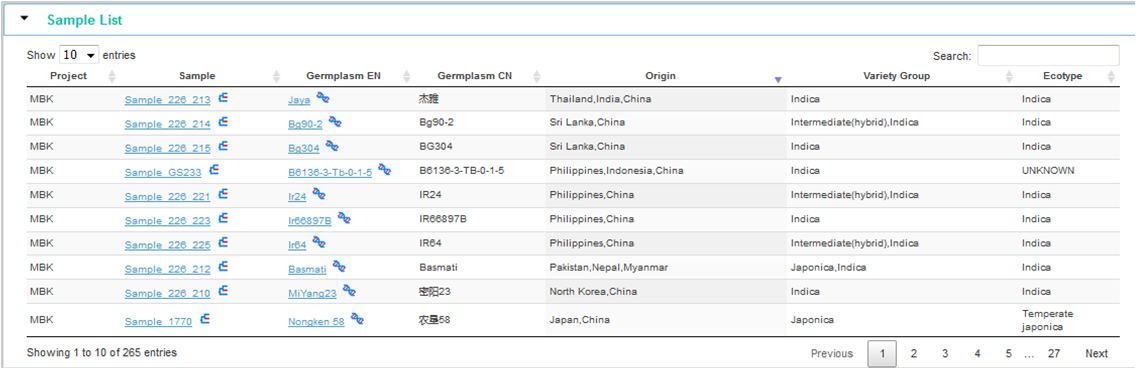Click the icon next to Sample_226_213
This screenshot has height=369, width=1136.
click(224, 98)
